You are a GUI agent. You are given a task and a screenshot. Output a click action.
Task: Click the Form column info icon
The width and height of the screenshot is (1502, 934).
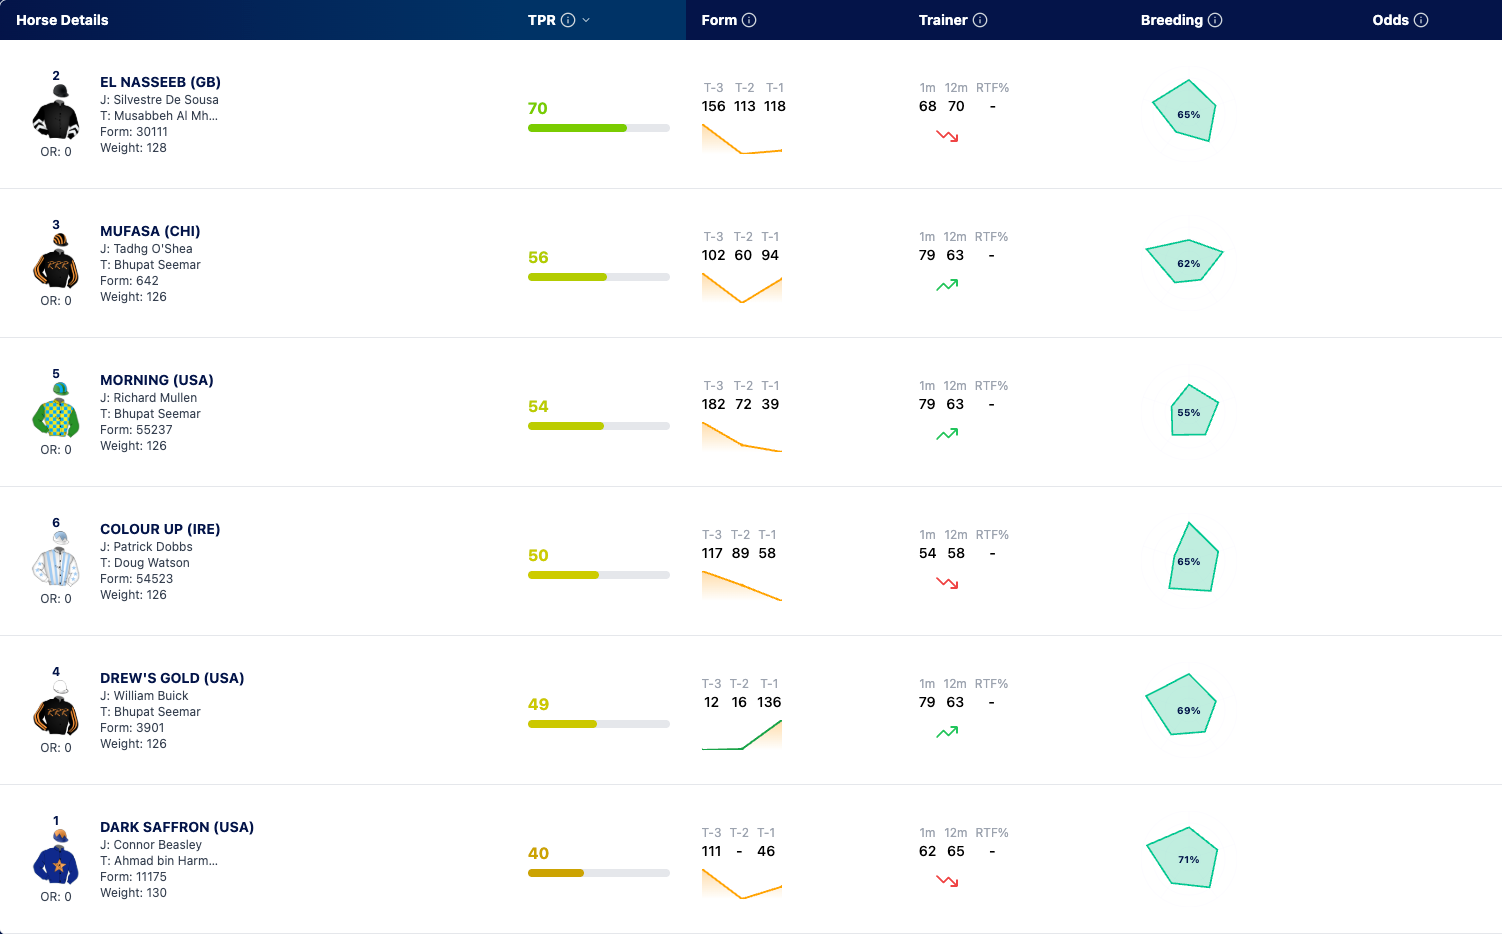[x=749, y=20]
